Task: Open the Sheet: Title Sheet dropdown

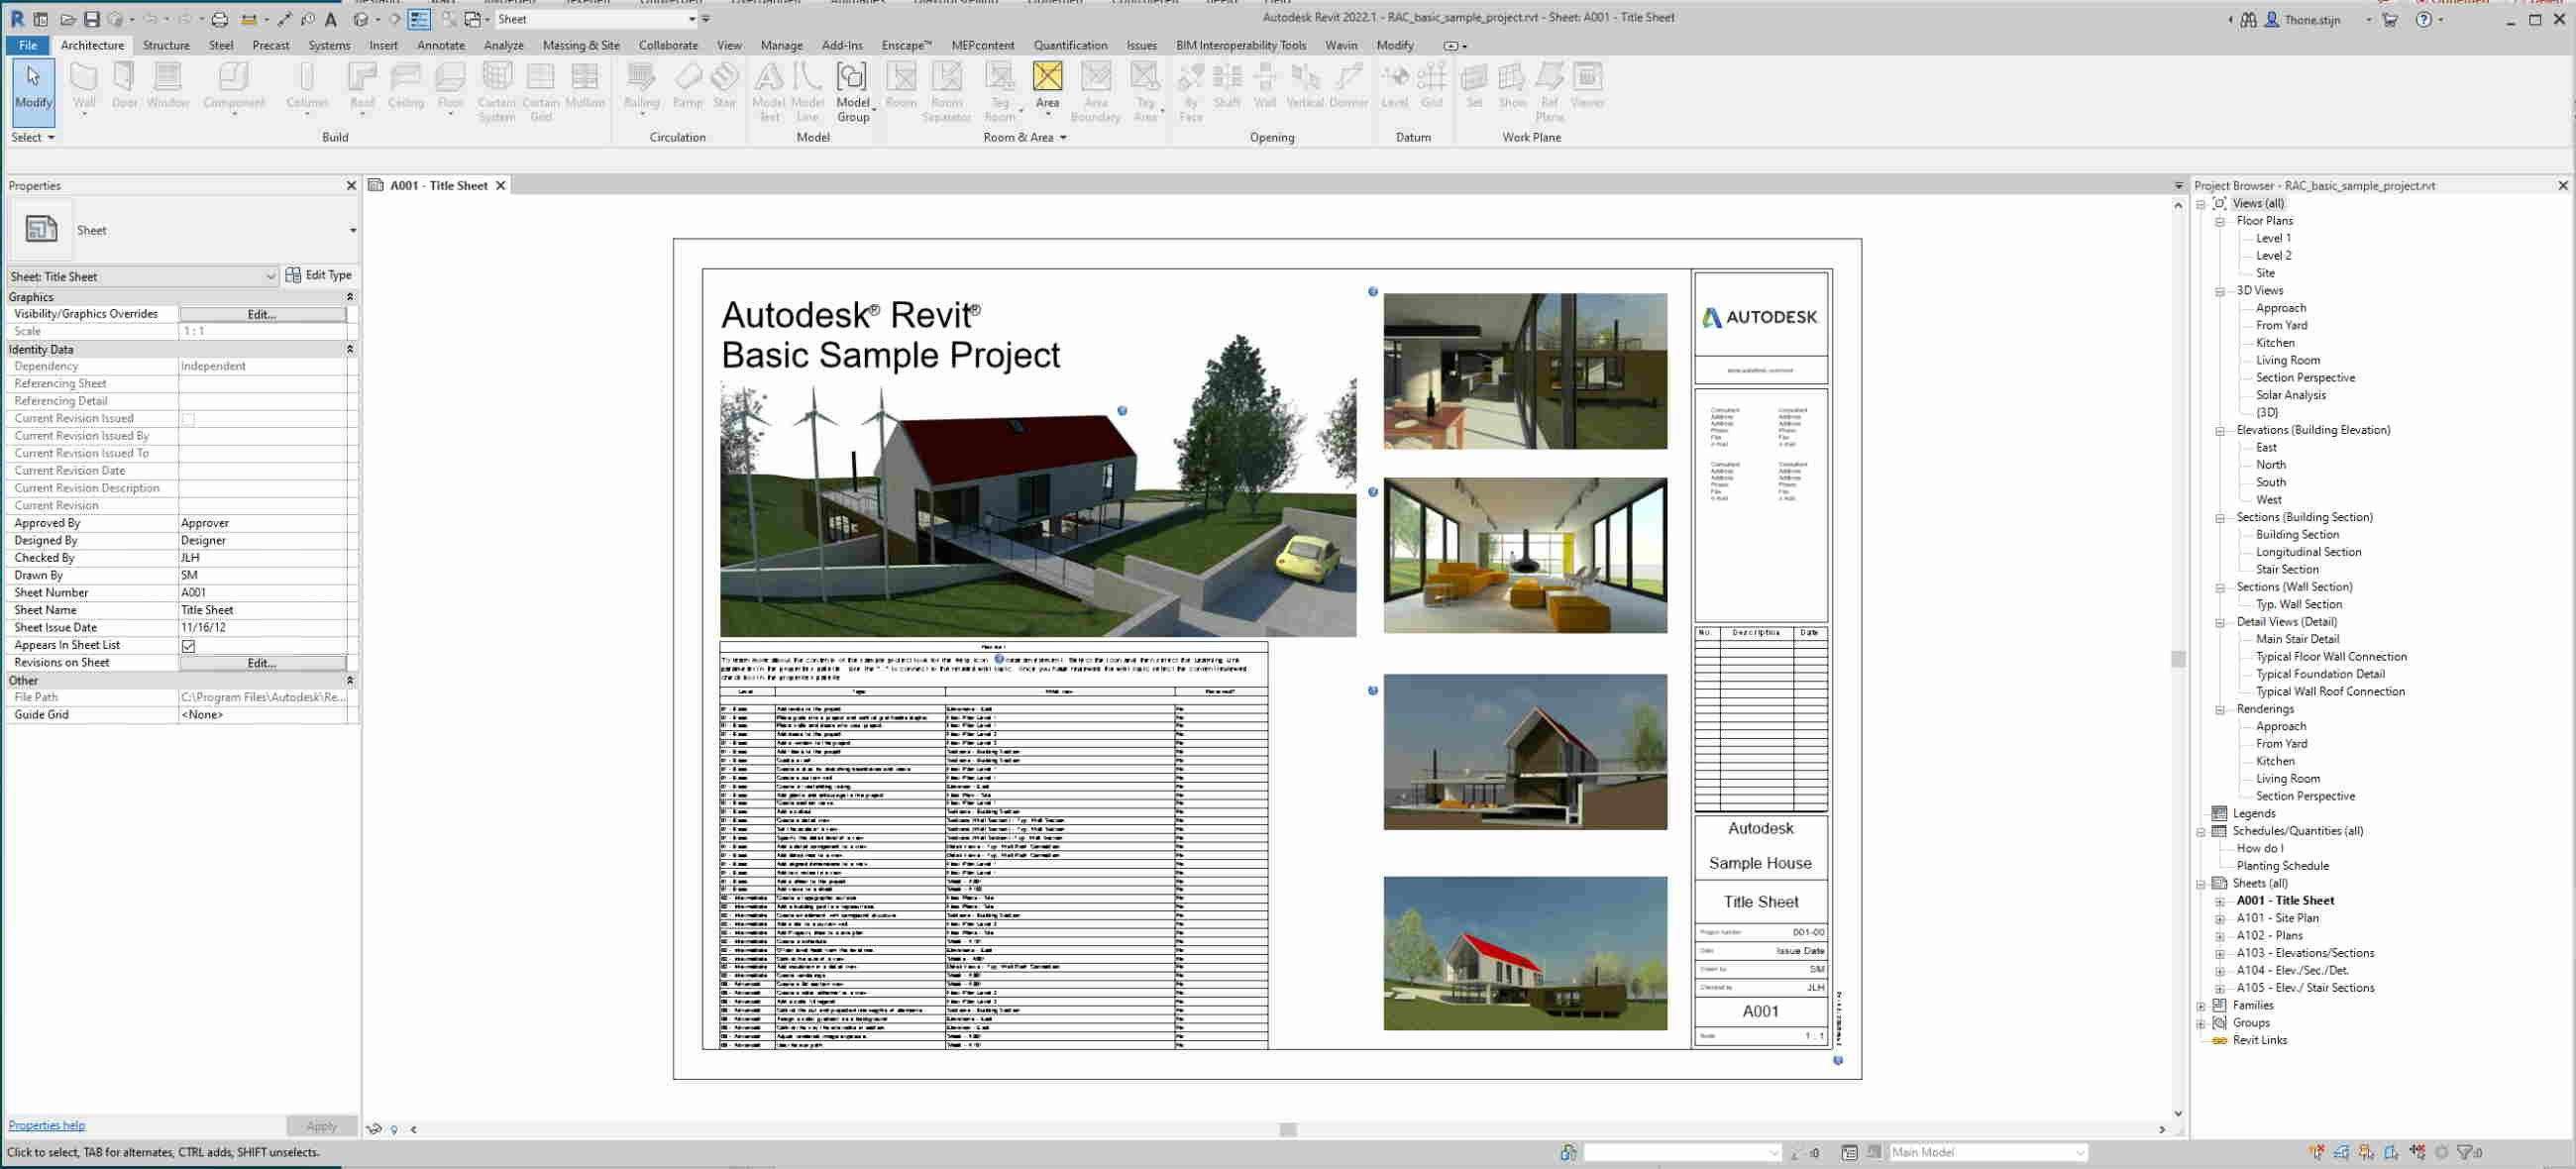Action: click(x=270, y=277)
